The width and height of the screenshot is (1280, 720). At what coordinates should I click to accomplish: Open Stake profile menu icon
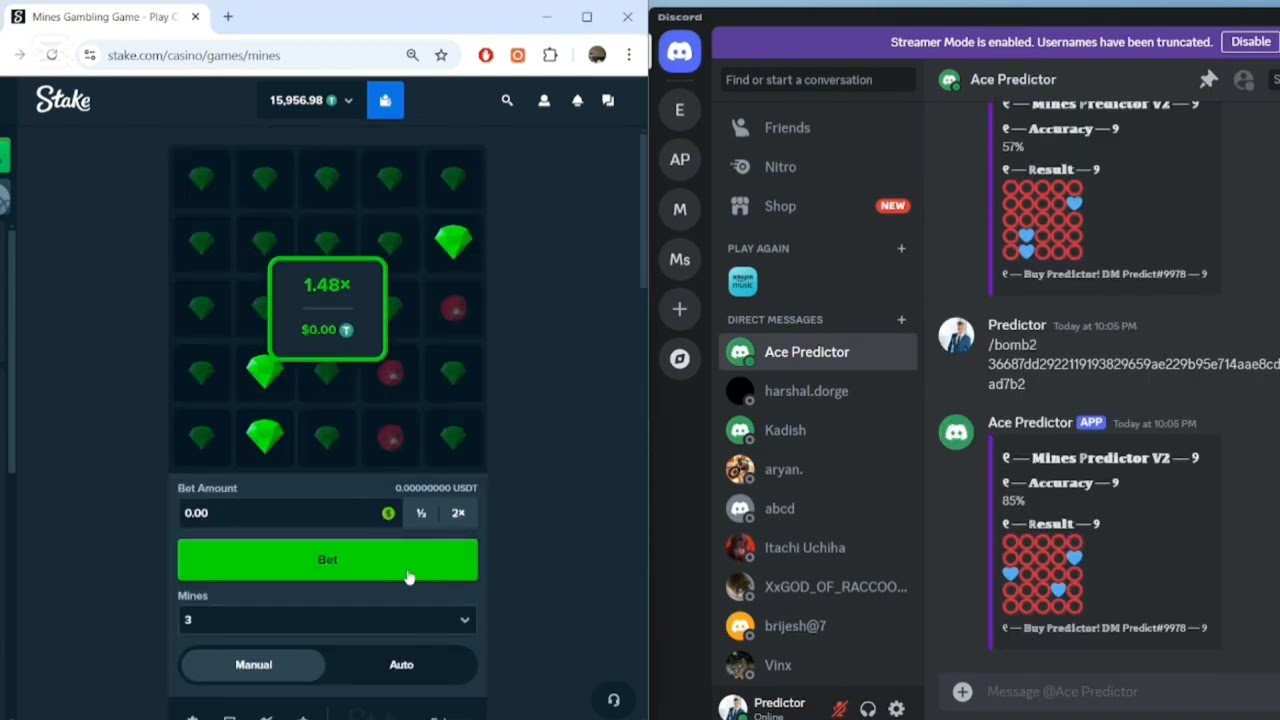[544, 100]
